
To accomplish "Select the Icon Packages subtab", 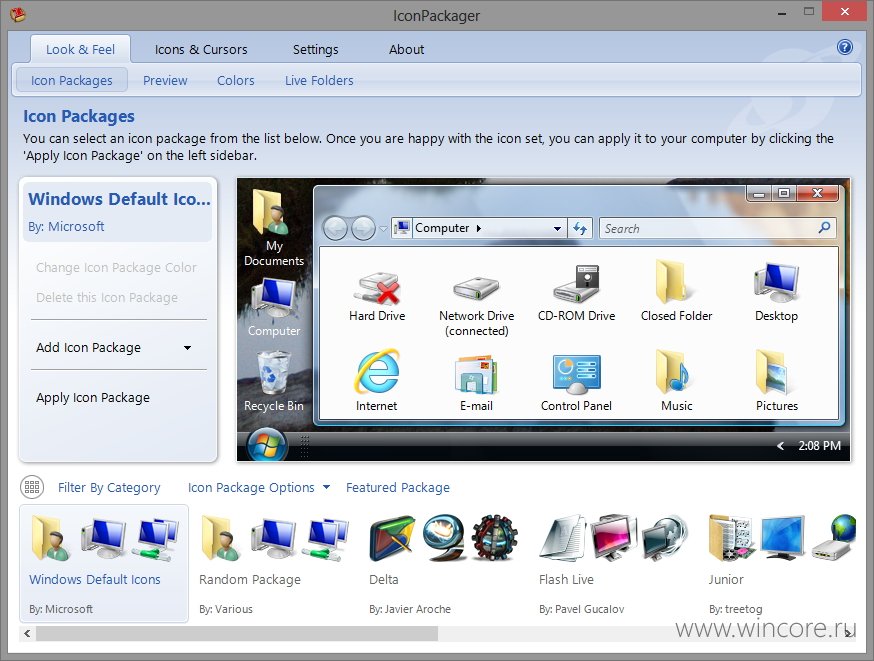I will coord(71,80).
